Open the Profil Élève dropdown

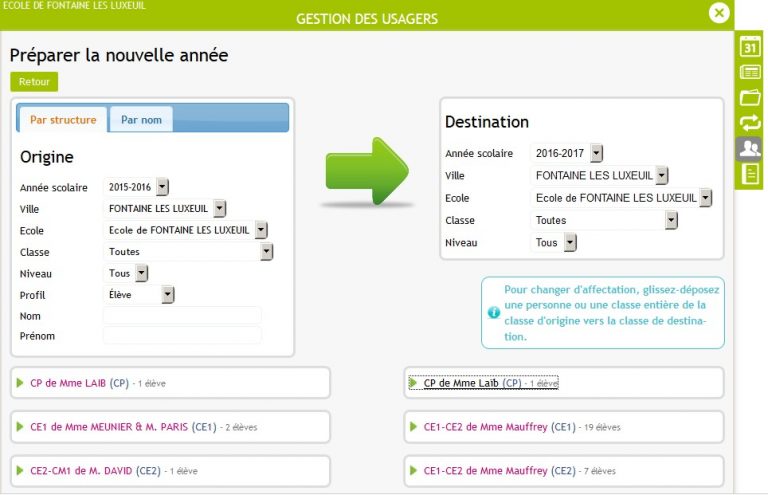coord(139,295)
